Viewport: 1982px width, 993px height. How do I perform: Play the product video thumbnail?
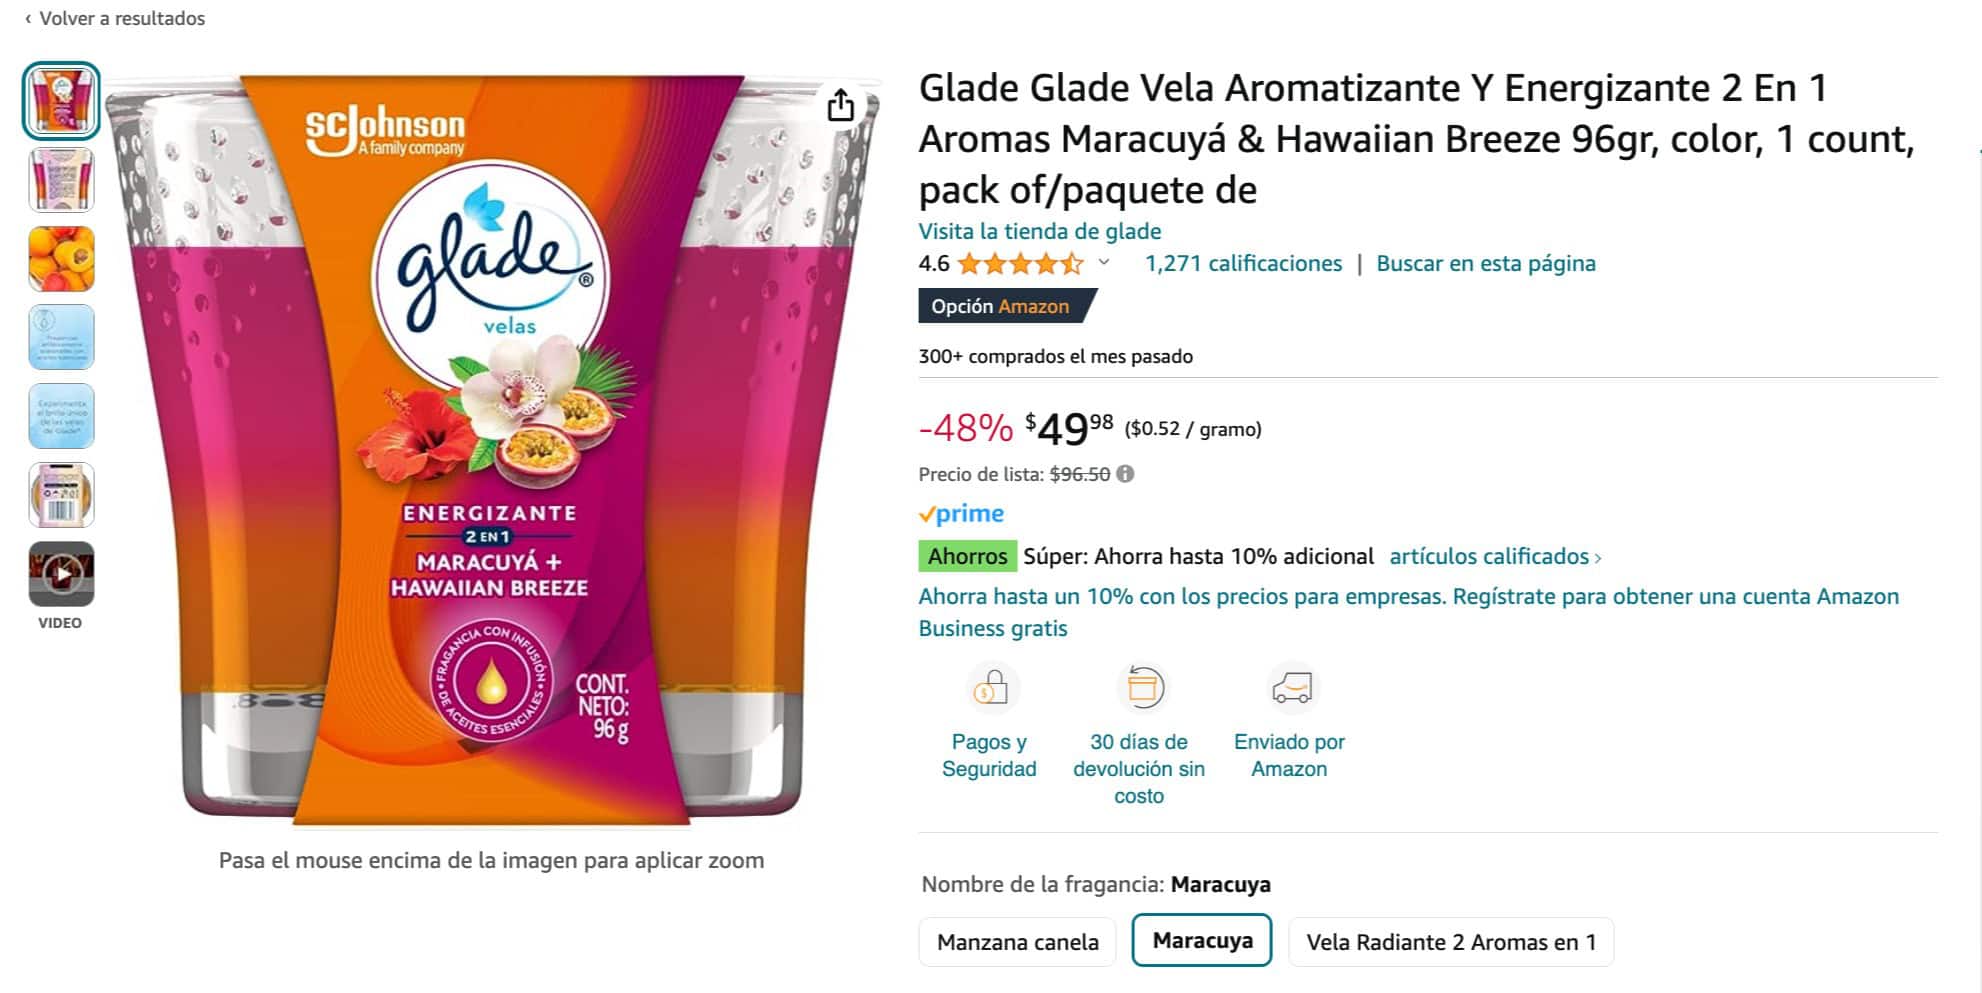pos(61,574)
